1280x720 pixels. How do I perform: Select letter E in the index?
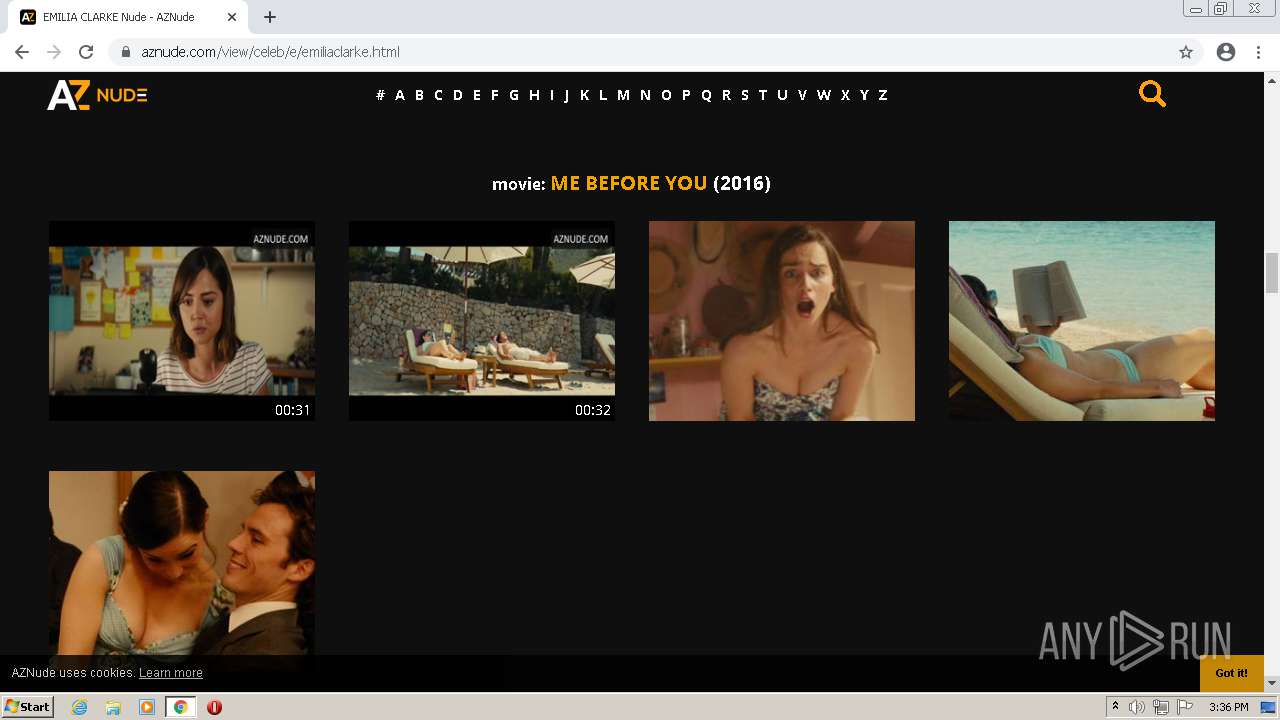point(476,95)
